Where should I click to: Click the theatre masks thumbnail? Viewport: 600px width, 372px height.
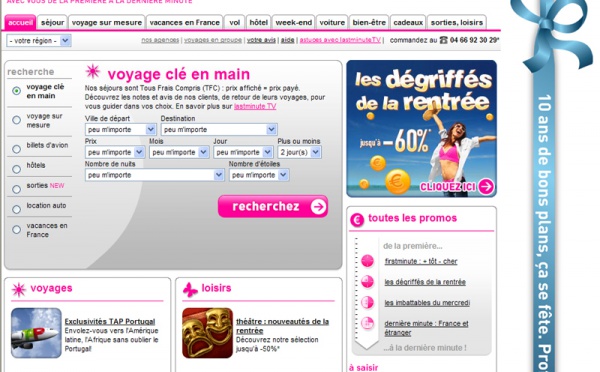coord(207,333)
